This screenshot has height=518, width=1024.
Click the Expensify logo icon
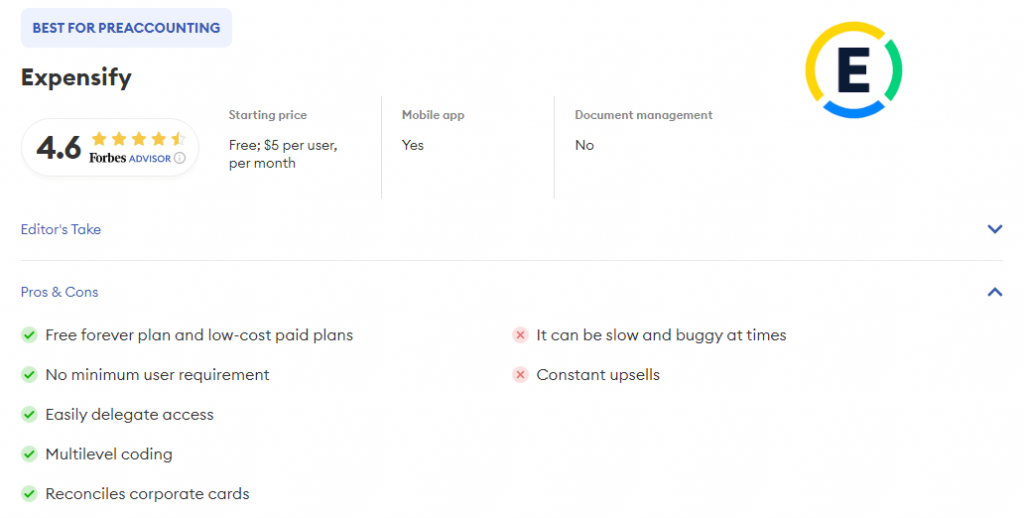(853, 68)
